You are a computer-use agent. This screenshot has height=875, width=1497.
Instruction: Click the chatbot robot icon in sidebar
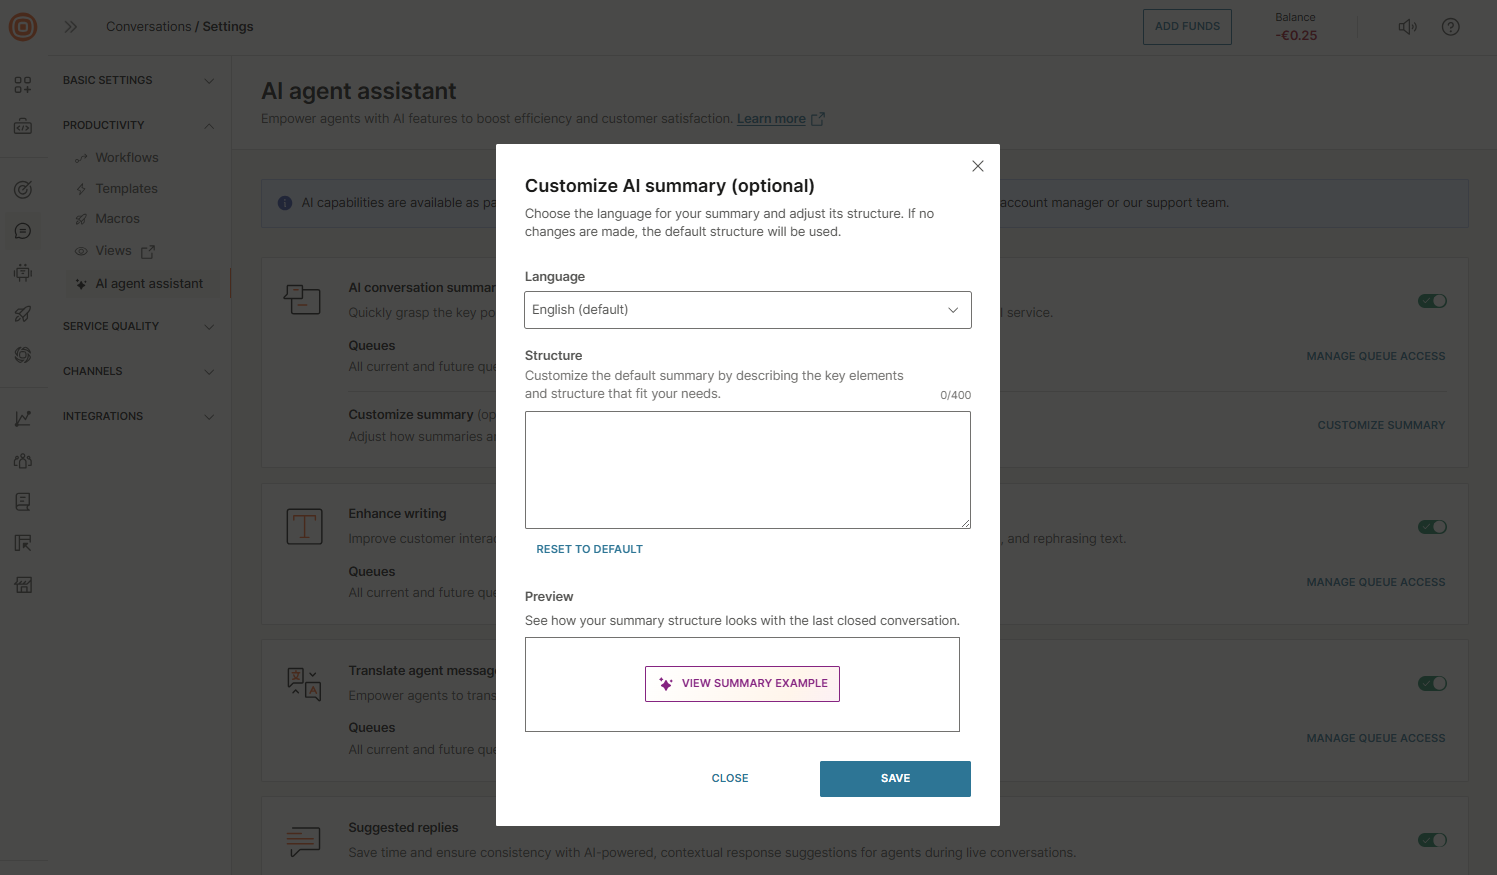click(23, 272)
